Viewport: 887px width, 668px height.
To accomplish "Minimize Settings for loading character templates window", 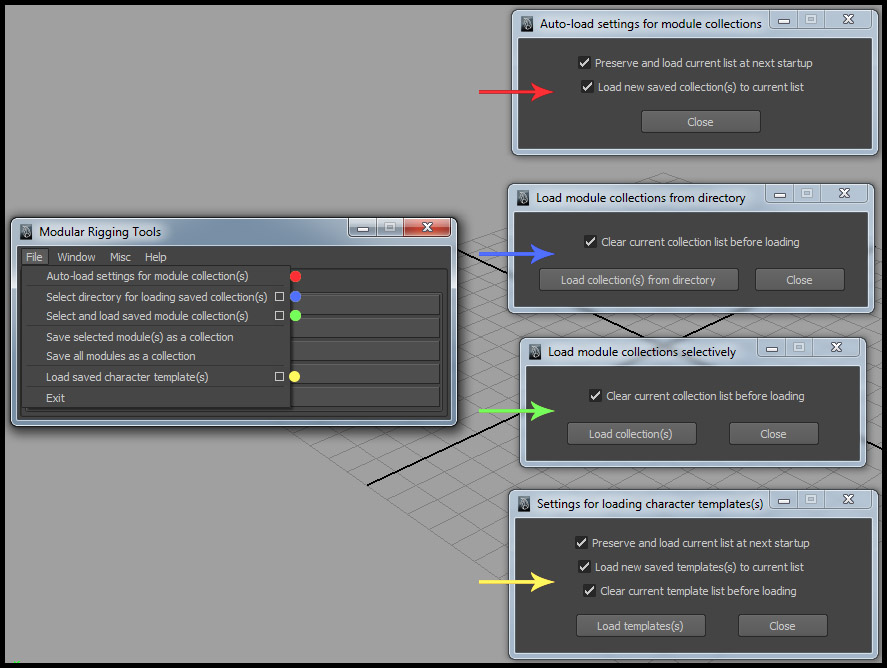I will (x=784, y=501).
